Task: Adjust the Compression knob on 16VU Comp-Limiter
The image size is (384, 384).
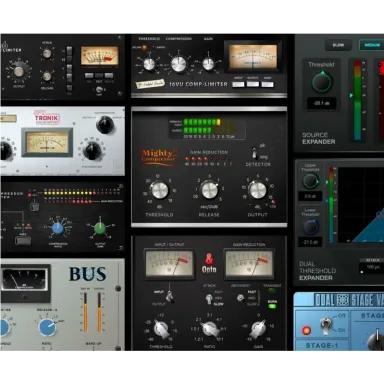Action: coord(179,63)
